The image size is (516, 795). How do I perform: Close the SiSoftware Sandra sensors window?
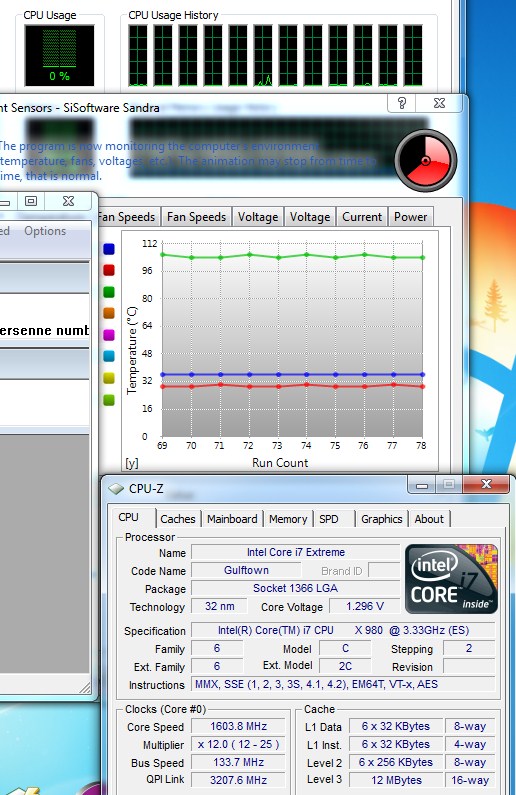click(x=439, y=103)
